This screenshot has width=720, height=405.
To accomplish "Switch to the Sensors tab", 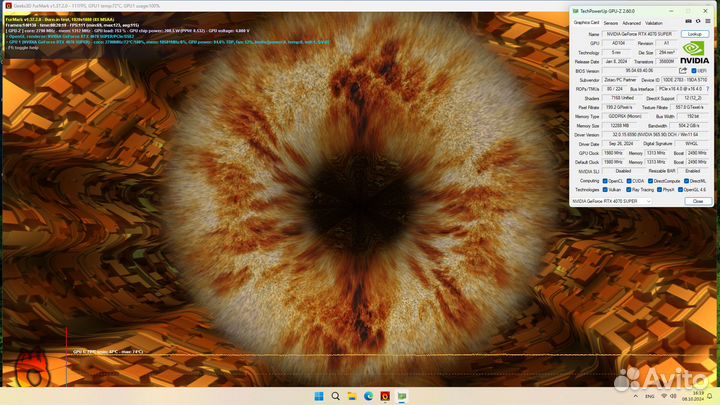I will pos(611,23).
